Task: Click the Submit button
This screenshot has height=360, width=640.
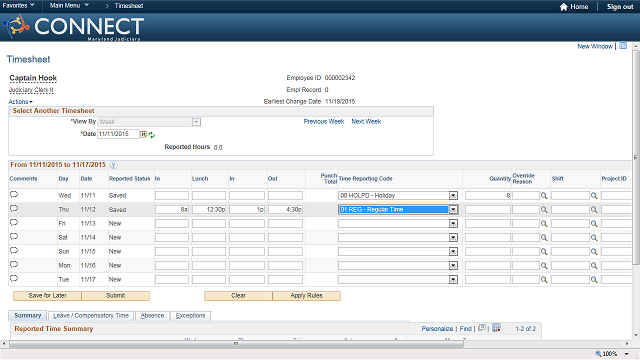Action: [x=116, y=296]
